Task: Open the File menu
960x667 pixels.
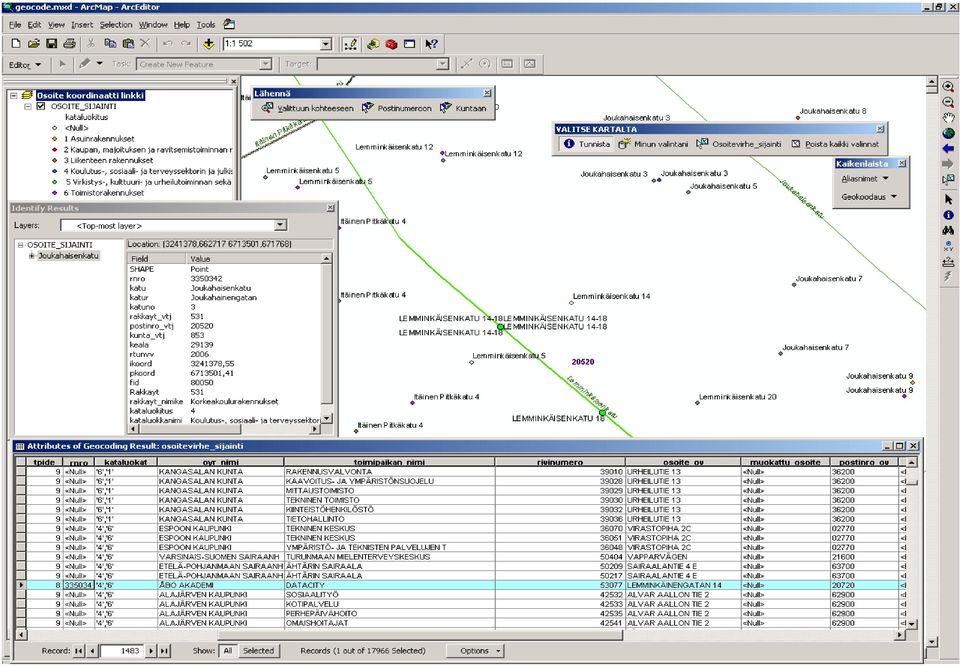Action: tap(15, 24)
